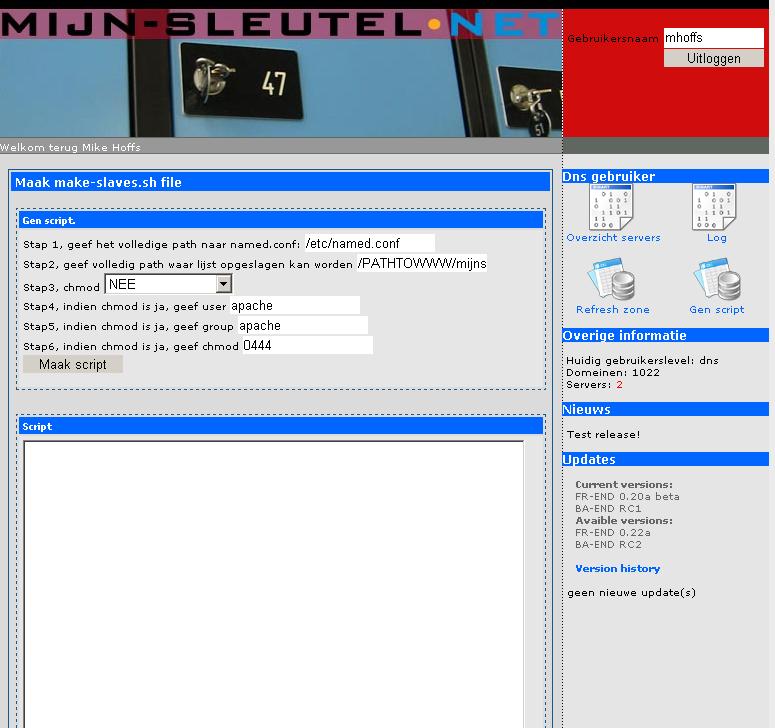Image resolution: width=775 pixels, height=728 pixels.
Task: Open the Version history link
Action: pyautogui.click(x=617, y=568)
